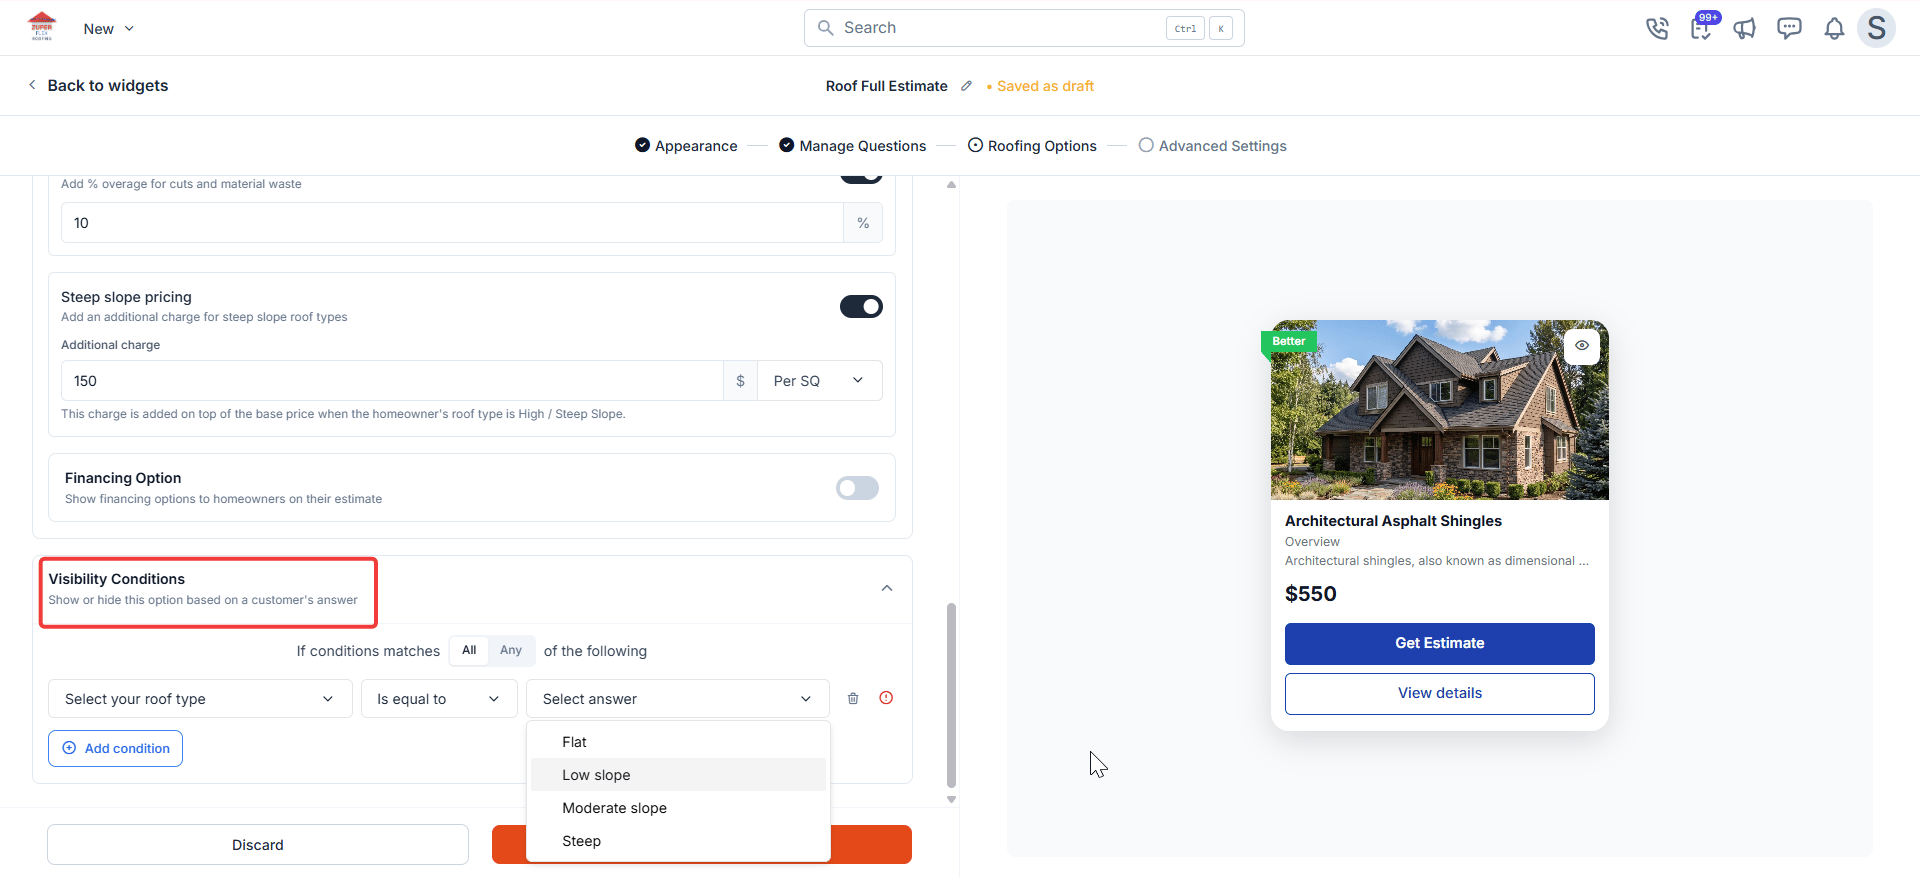Viewport: 1920px width, 878px height.
Task: Click the vertical scrollbar thumb
Action: coord(951,695)
